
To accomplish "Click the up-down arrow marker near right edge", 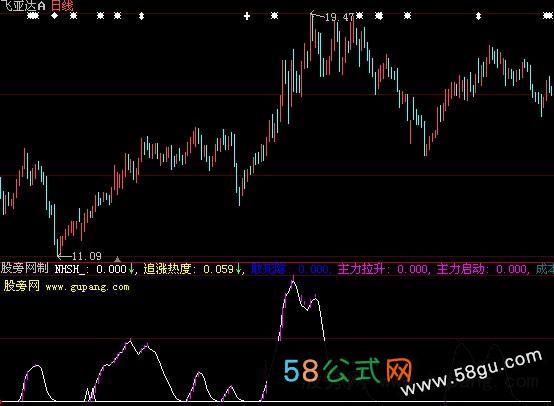I will click(478, 16).
